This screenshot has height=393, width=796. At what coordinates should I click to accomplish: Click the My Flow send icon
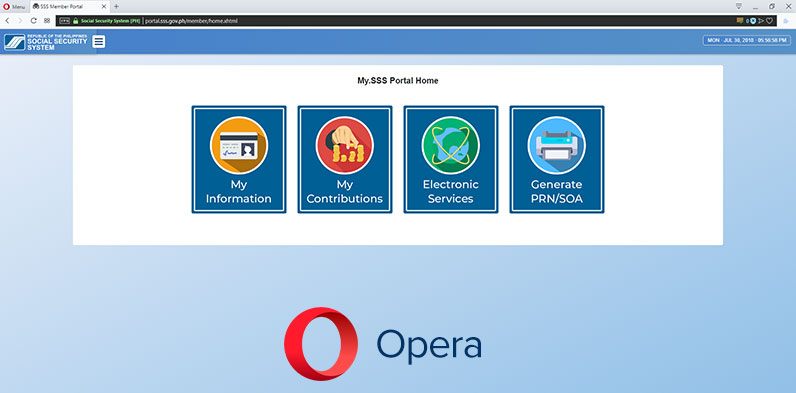point(761,21)
